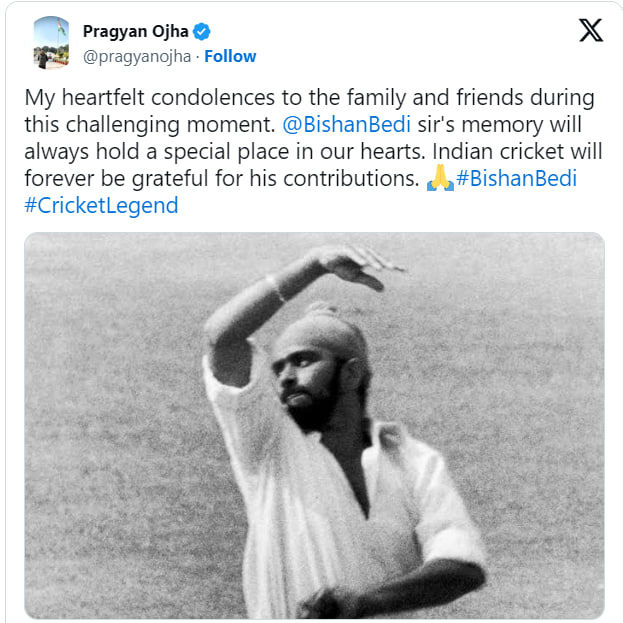The width and height of the screenshot is (623, 623).
Task: Click the folded hands emoji in the tweet
Action: [x=440, y=178]
